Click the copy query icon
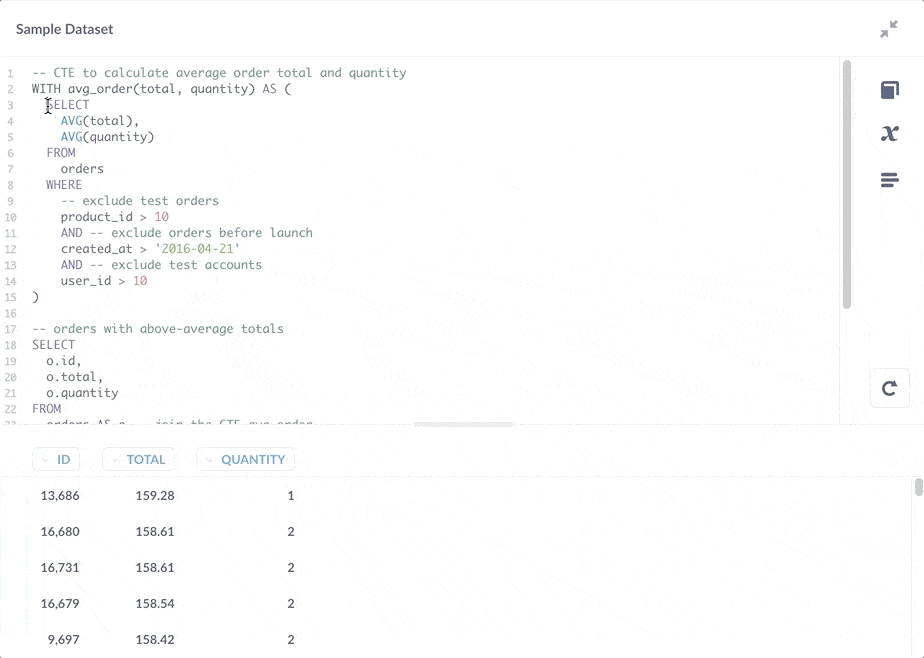The height and width of the screenshot is (658, 924). 890,89
